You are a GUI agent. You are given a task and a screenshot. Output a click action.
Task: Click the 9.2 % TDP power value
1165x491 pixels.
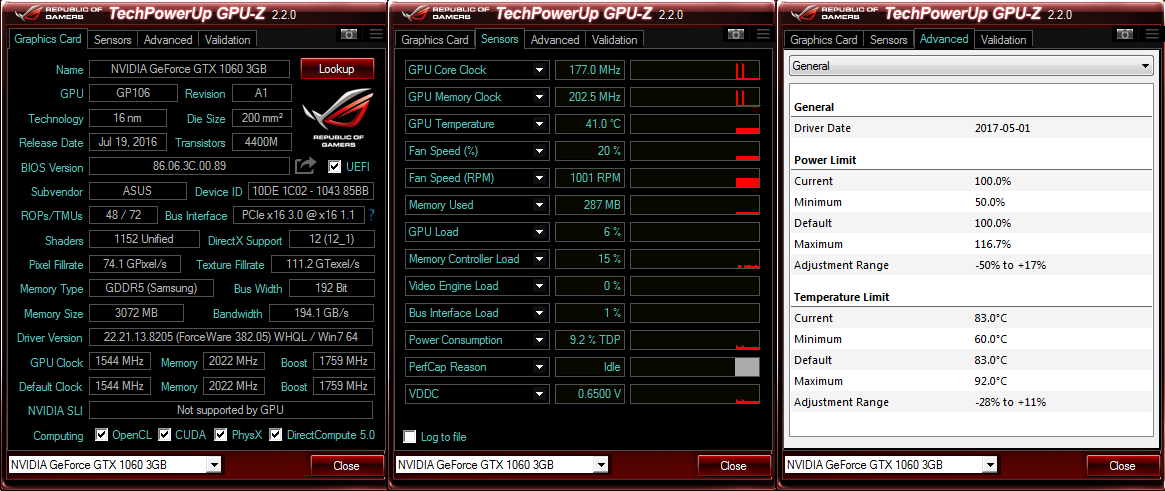point(589,340)
